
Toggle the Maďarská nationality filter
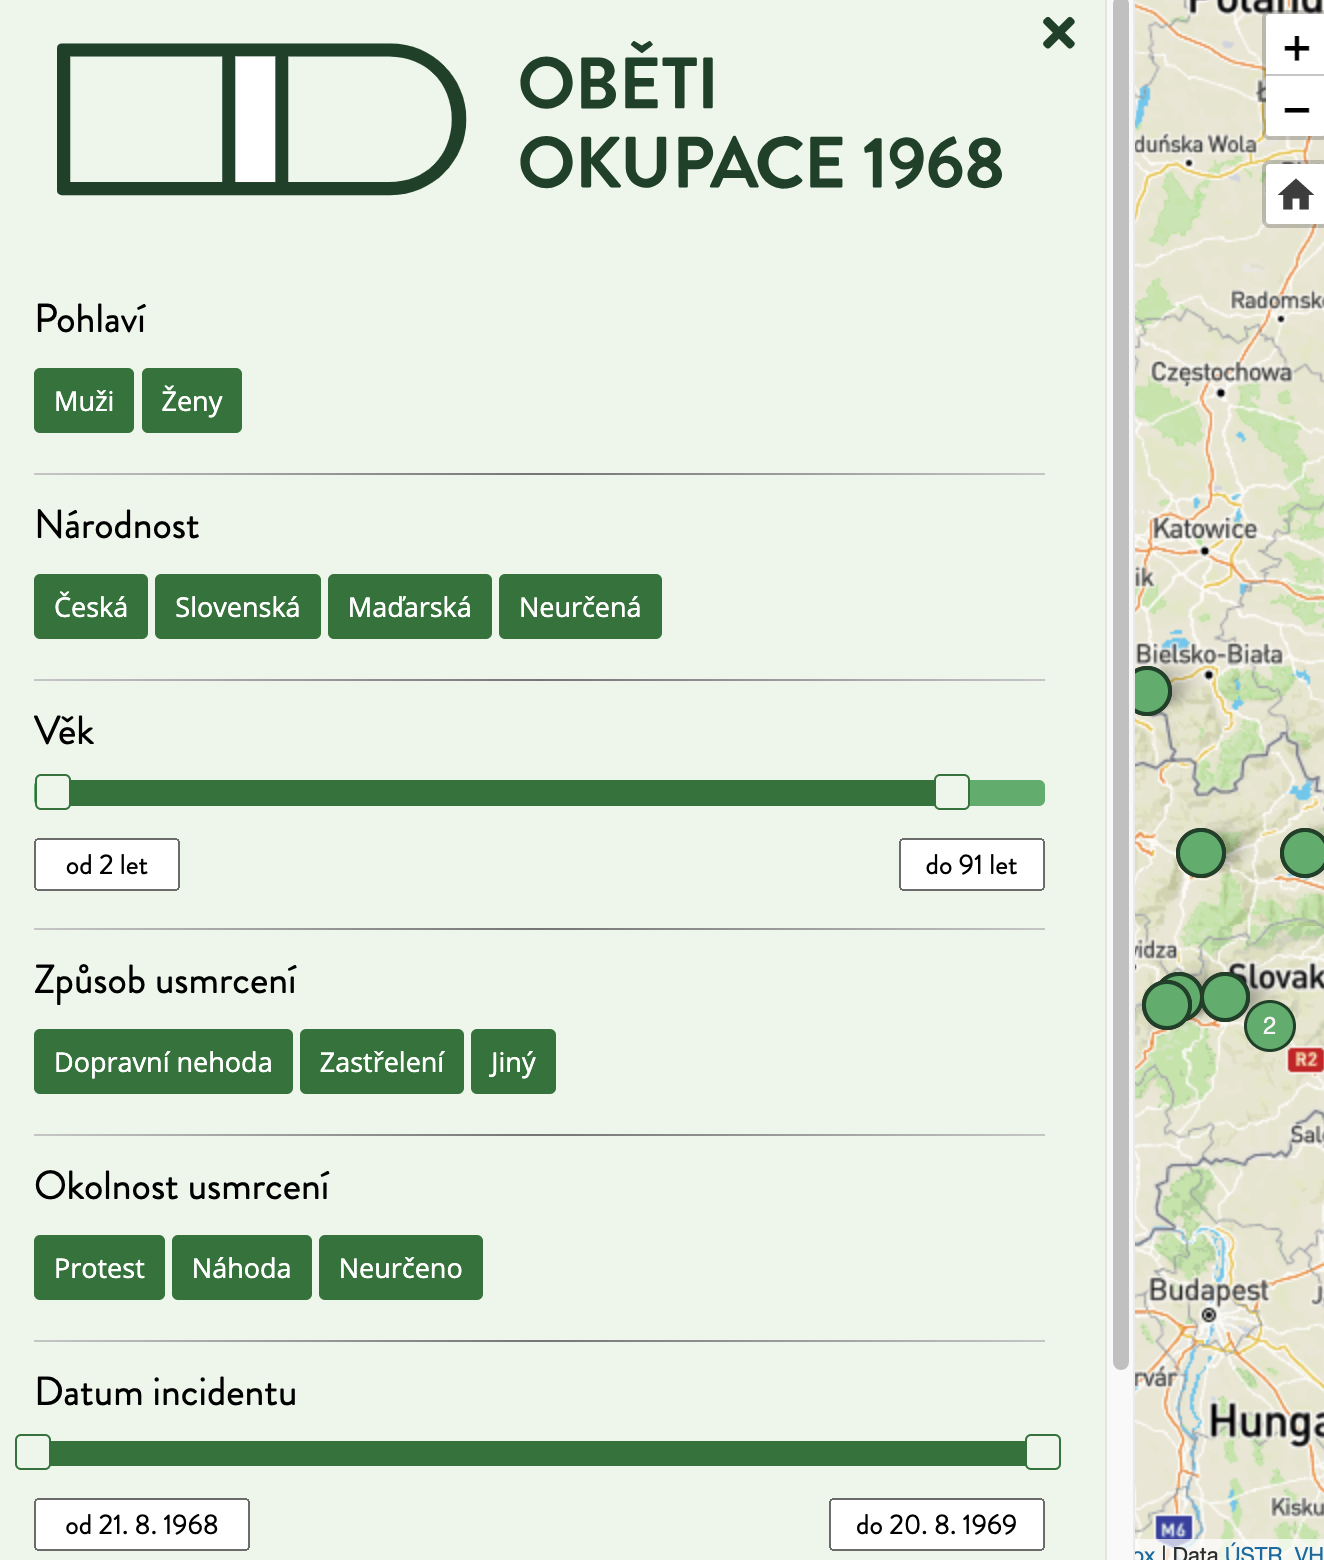pyautogui.click(x=410, y=607)
